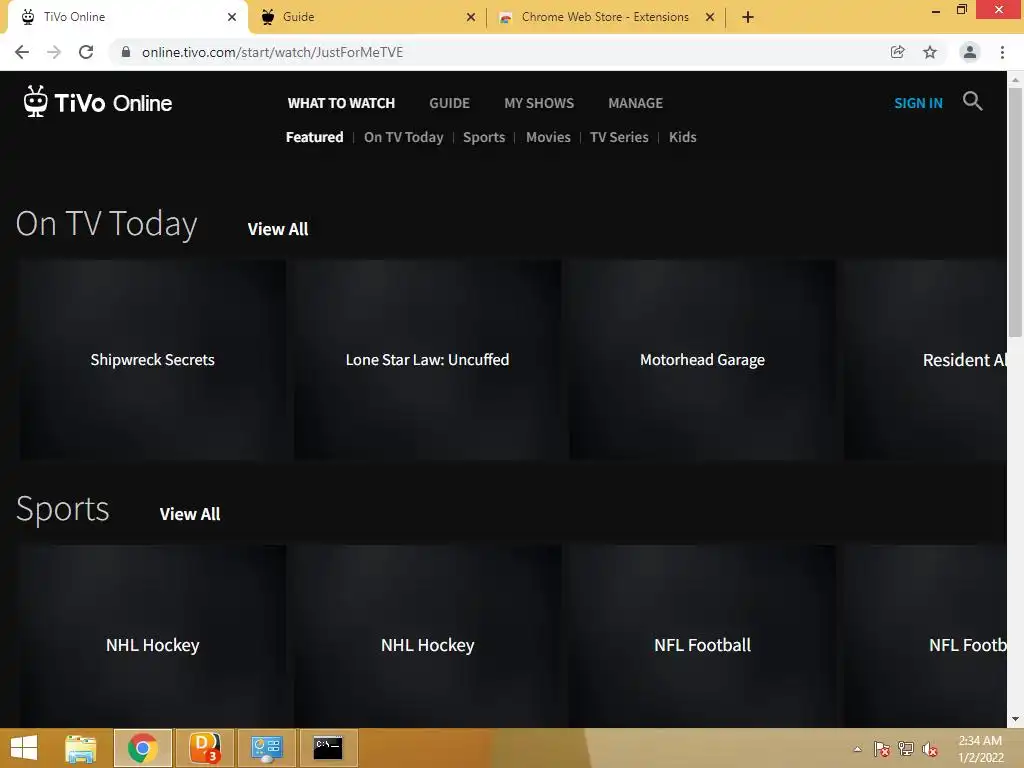Image resolution: width=1024 pixels, height=768 pixels.
Task: Select the Featured sub-tab
Action: click(x=314, y=137)
